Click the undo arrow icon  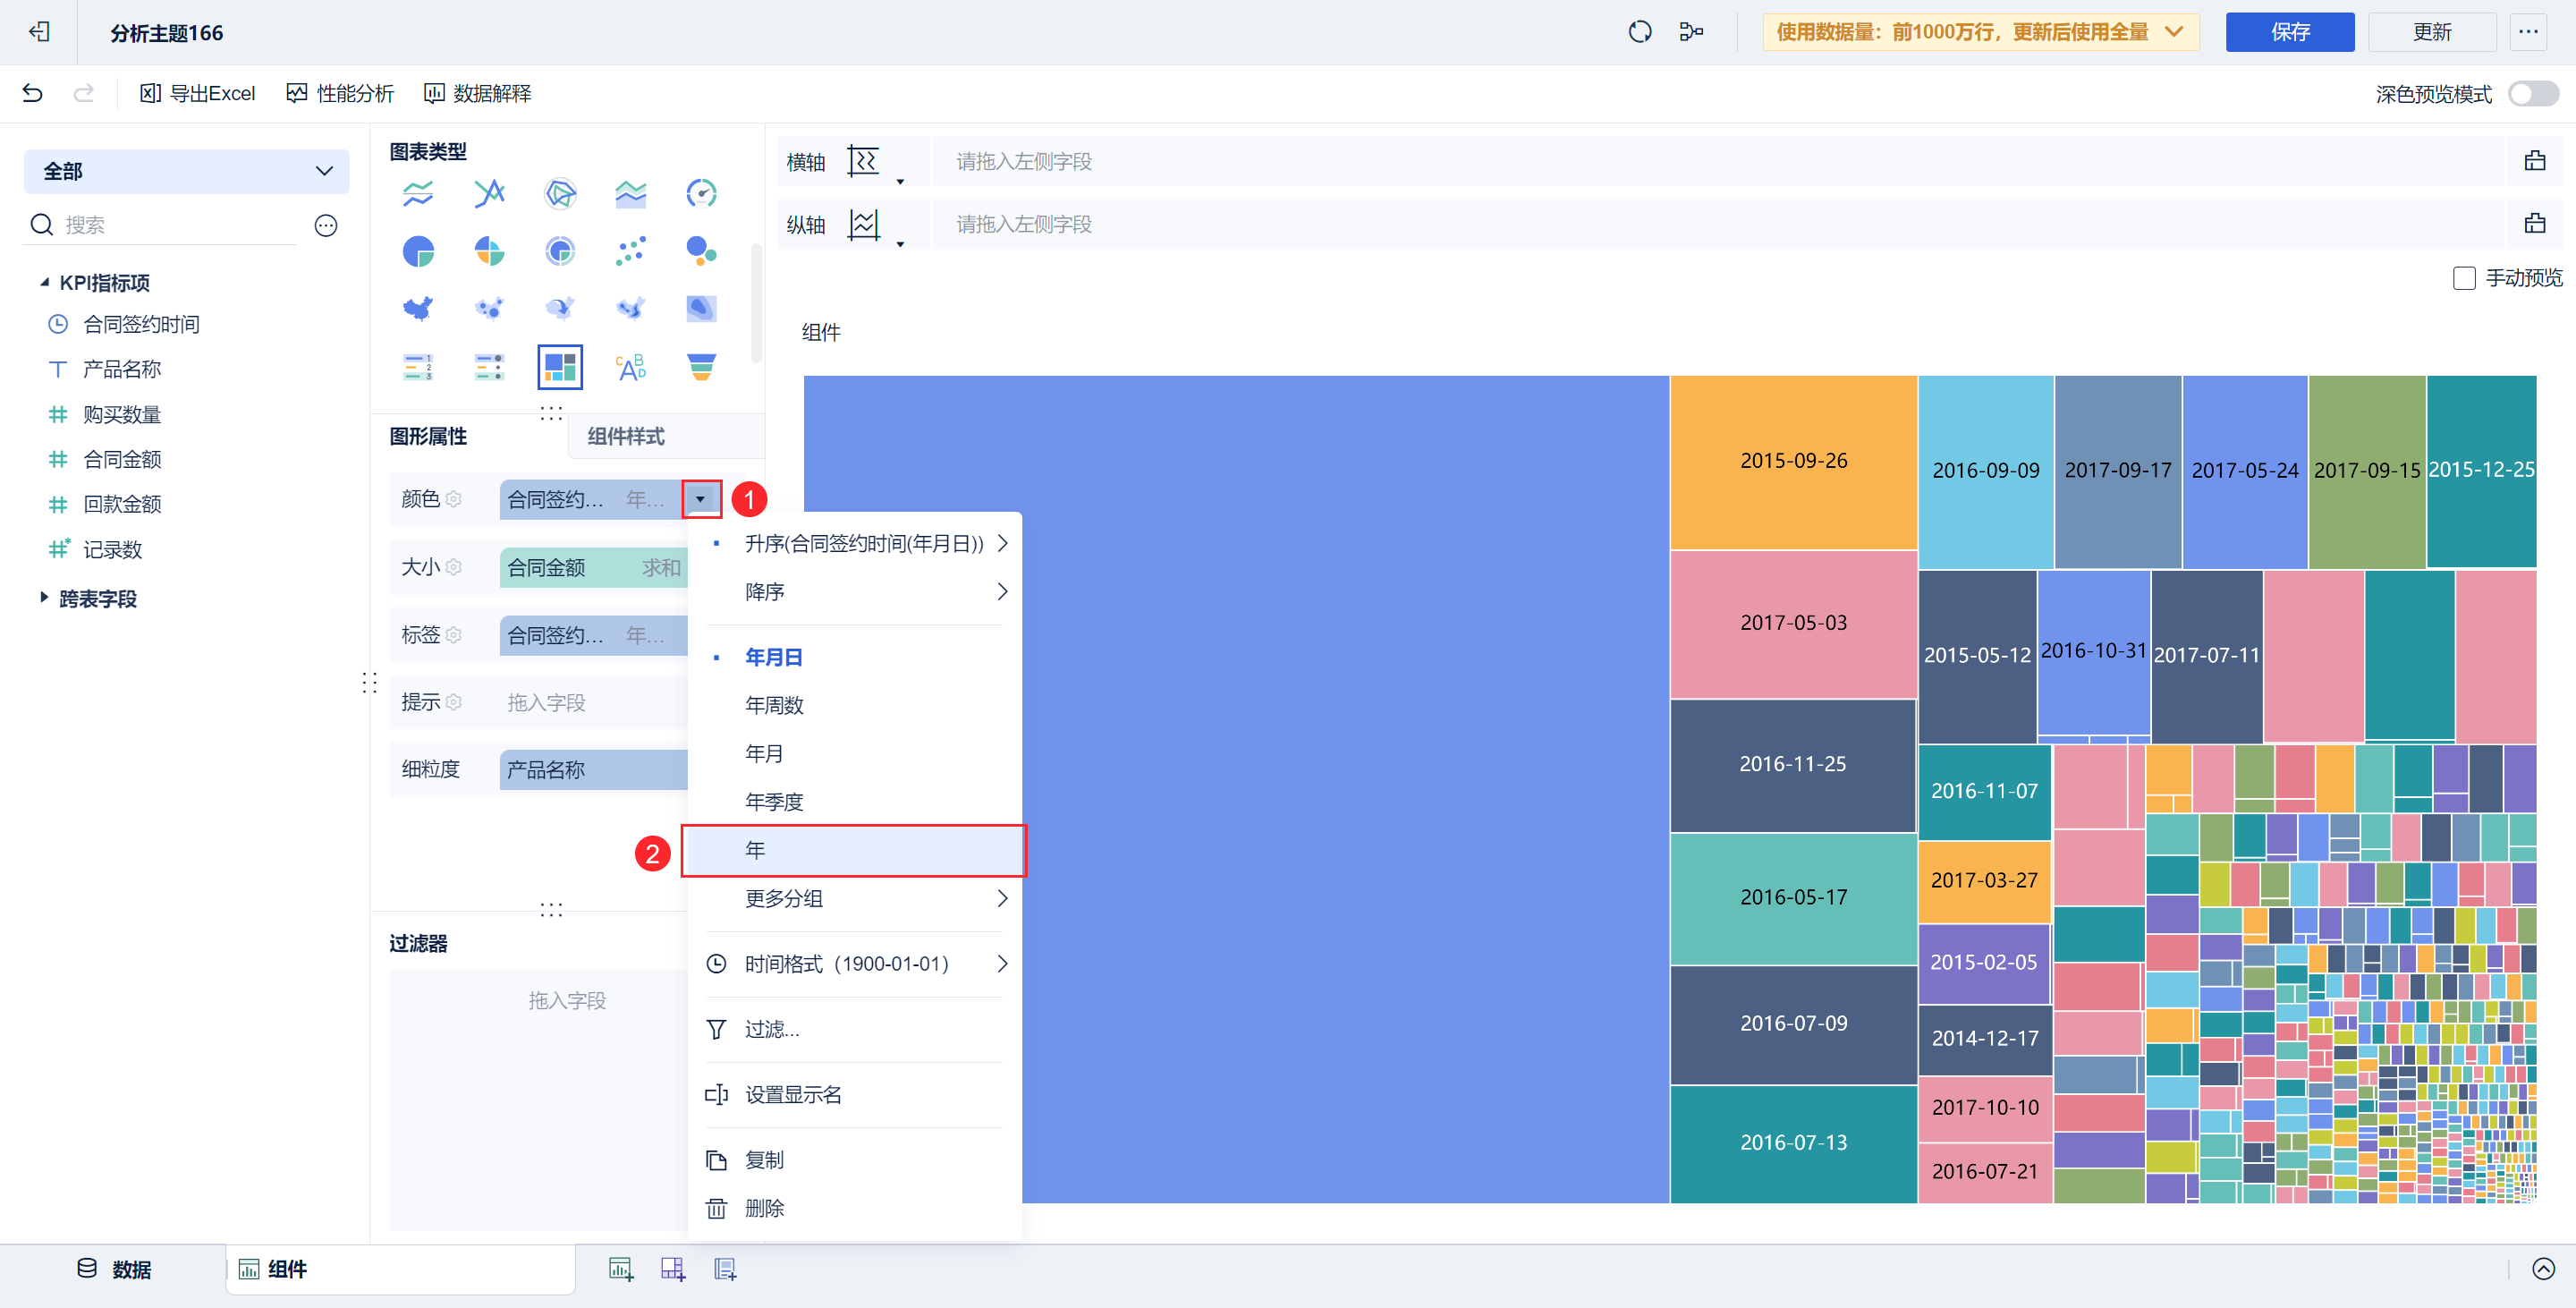(32, 93)
